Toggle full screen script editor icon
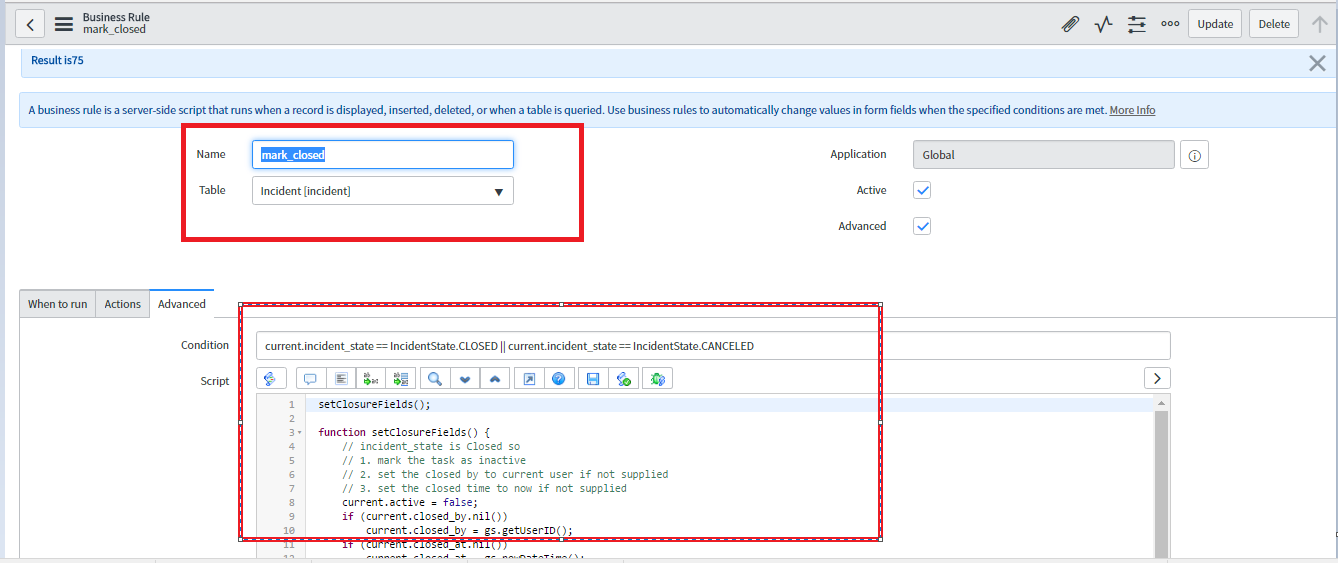The image size is (1338, 563). pos(529,379)
